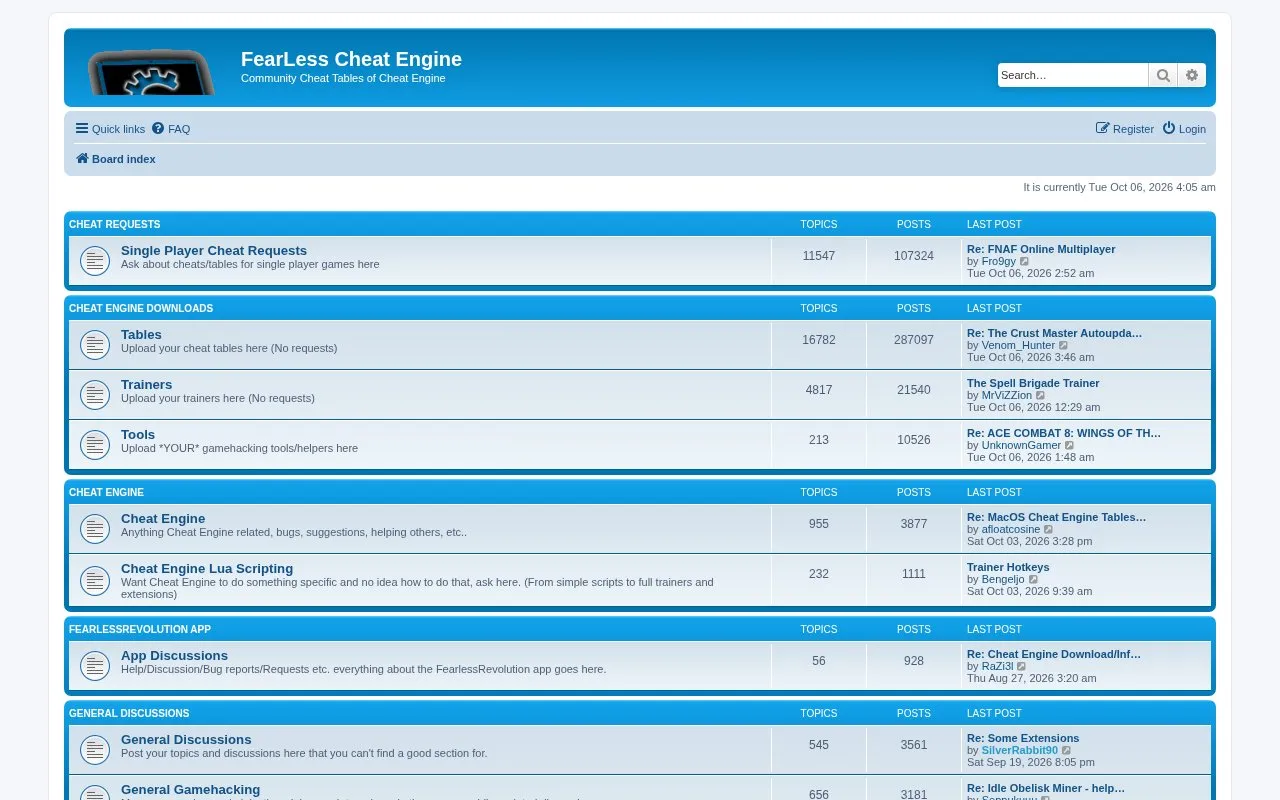View latest post icon beside RaZi3l
The image size is (1280, 800).
tap(1022, 666)
